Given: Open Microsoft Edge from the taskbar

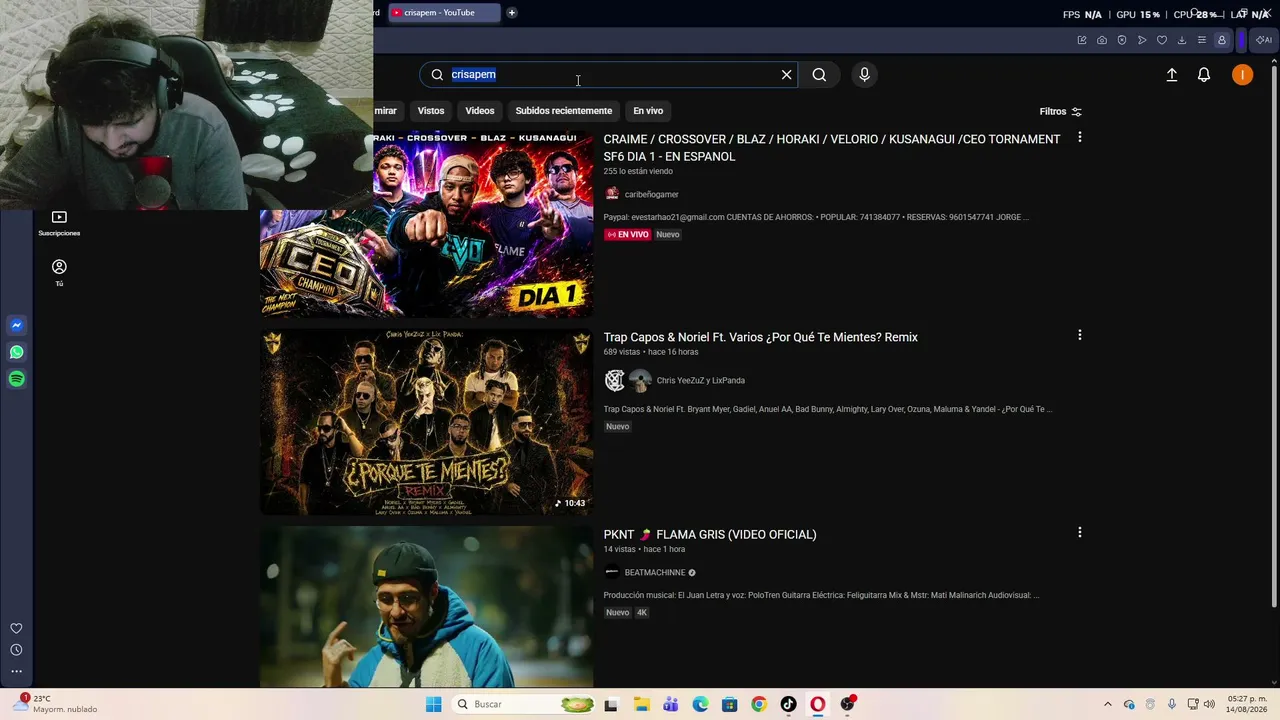Looking at the screenshot, I should [700, 704].
